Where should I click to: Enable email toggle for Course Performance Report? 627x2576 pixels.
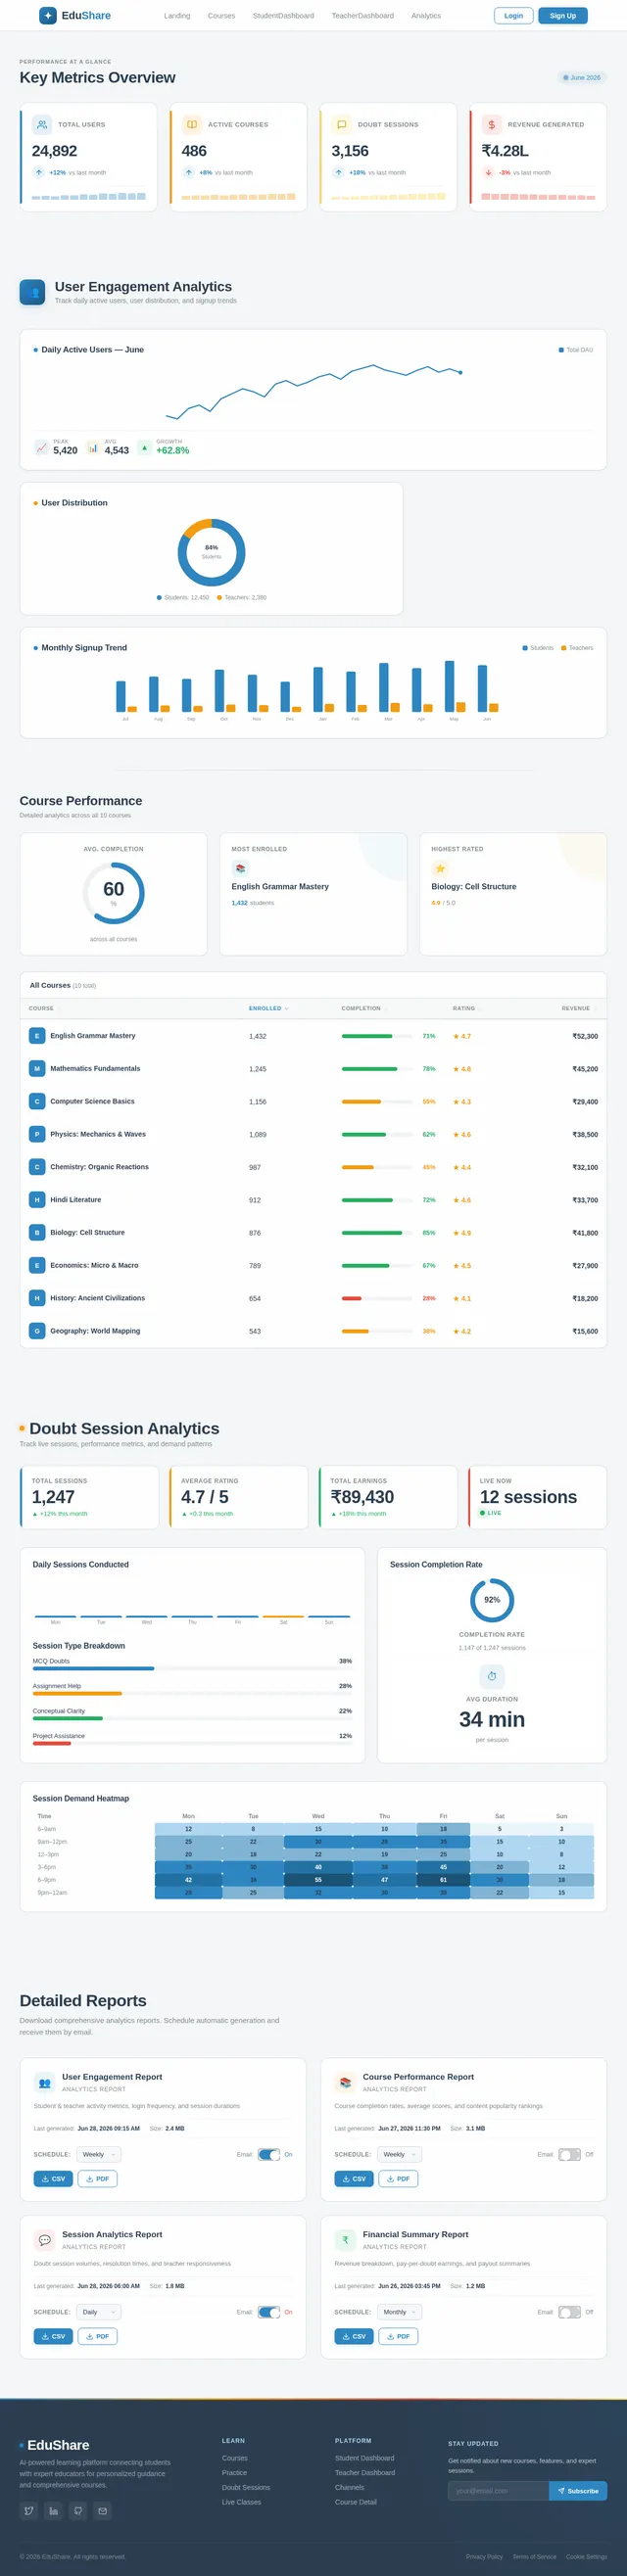pyautogui.click(x=570, y=2154)
